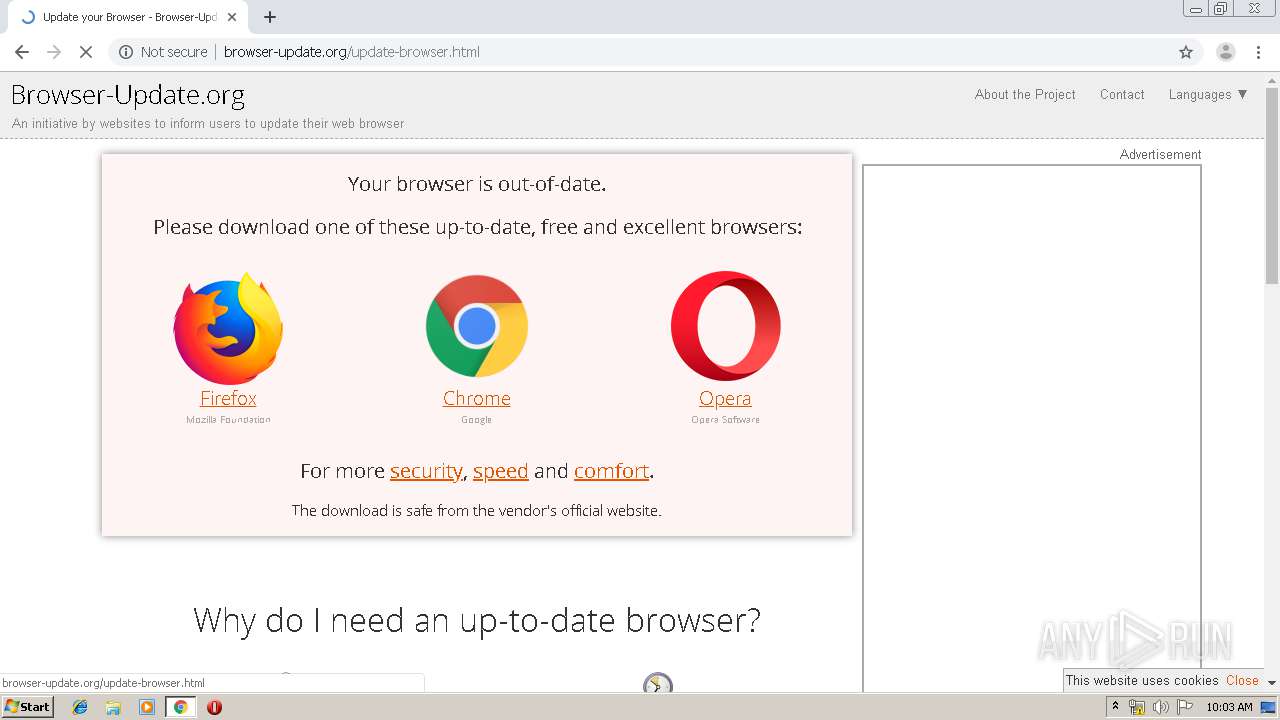Image resolution: width=1280 pixels, height=720 pixels.
Task: Stop loading the page with X button
Action: click(x=86, y=52)
